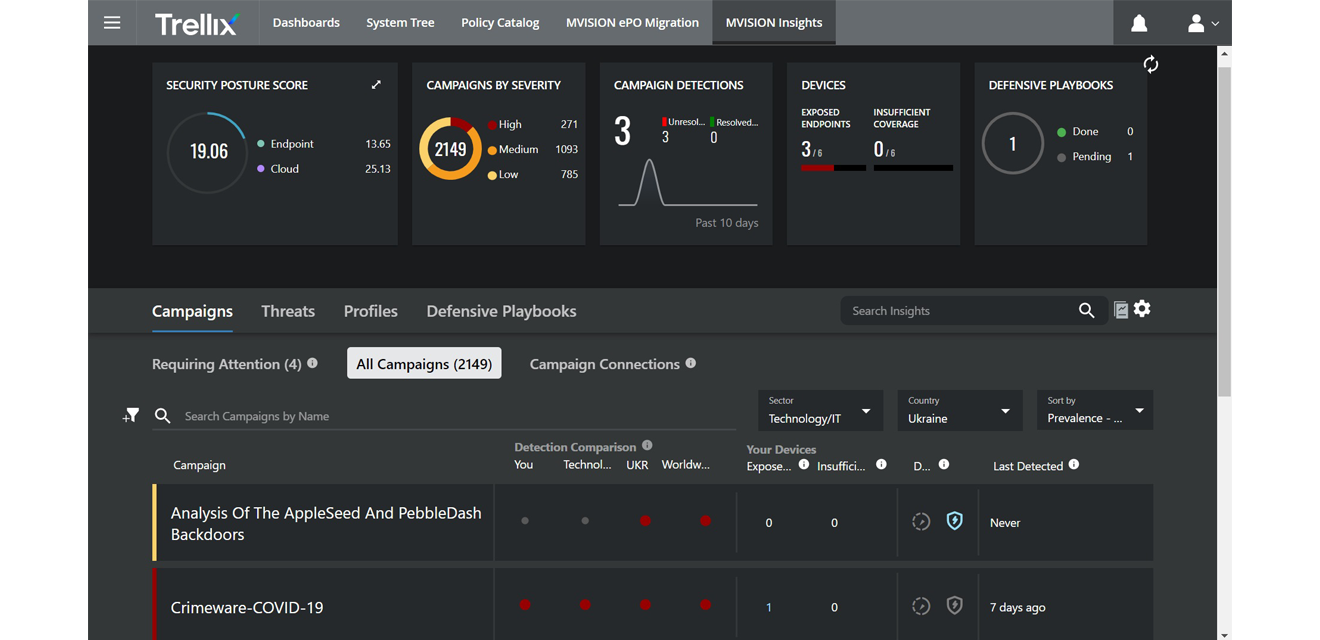Show info for Insufficient coverage column
Viewport: 1320px width, 640px height.
click(x=881, y=464)
